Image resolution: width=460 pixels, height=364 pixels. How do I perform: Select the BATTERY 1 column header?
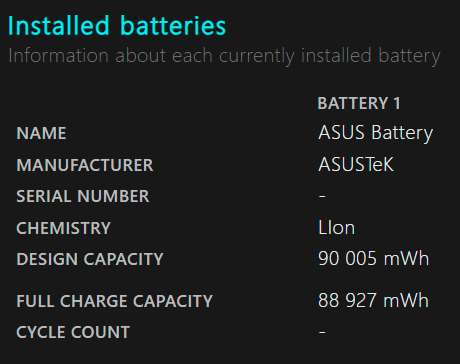click(x=359, y=103)
